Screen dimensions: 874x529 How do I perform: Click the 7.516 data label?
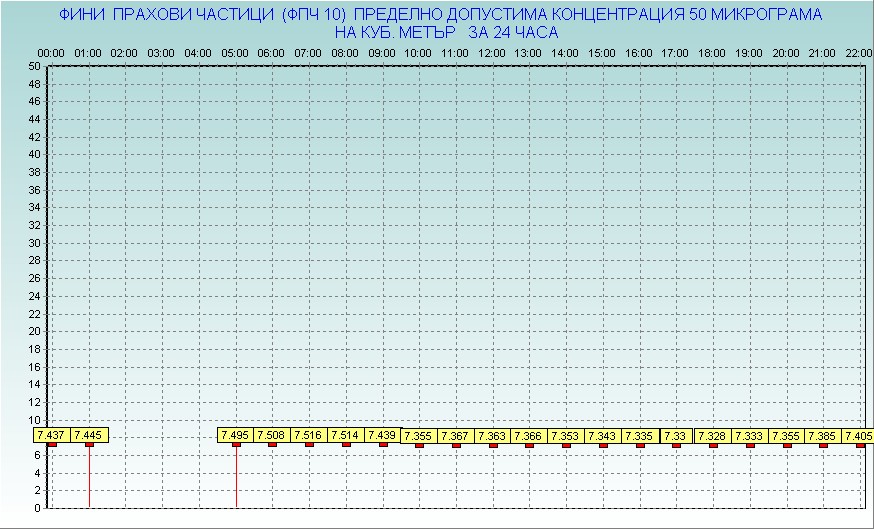(x=309, y=435)
